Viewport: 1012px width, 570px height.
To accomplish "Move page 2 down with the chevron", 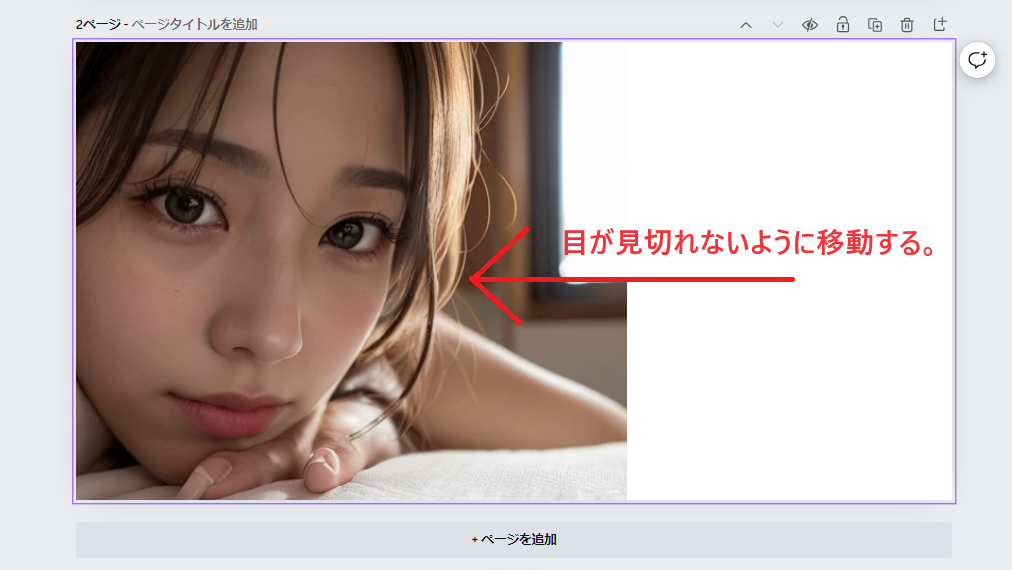I will [778, 25].
